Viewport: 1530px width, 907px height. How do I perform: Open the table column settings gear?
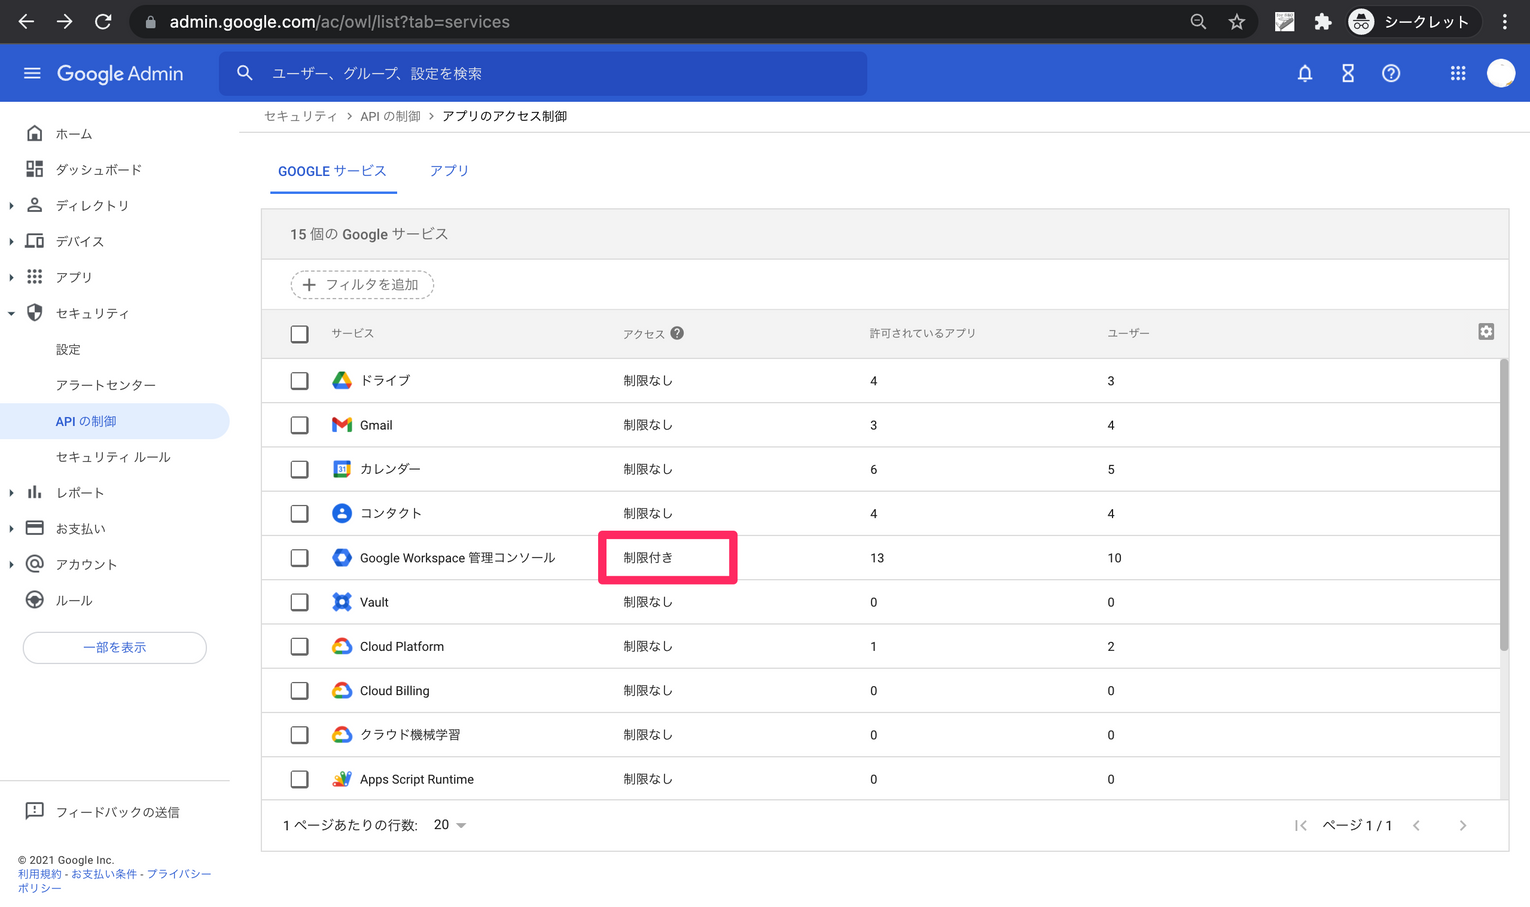1486,331
